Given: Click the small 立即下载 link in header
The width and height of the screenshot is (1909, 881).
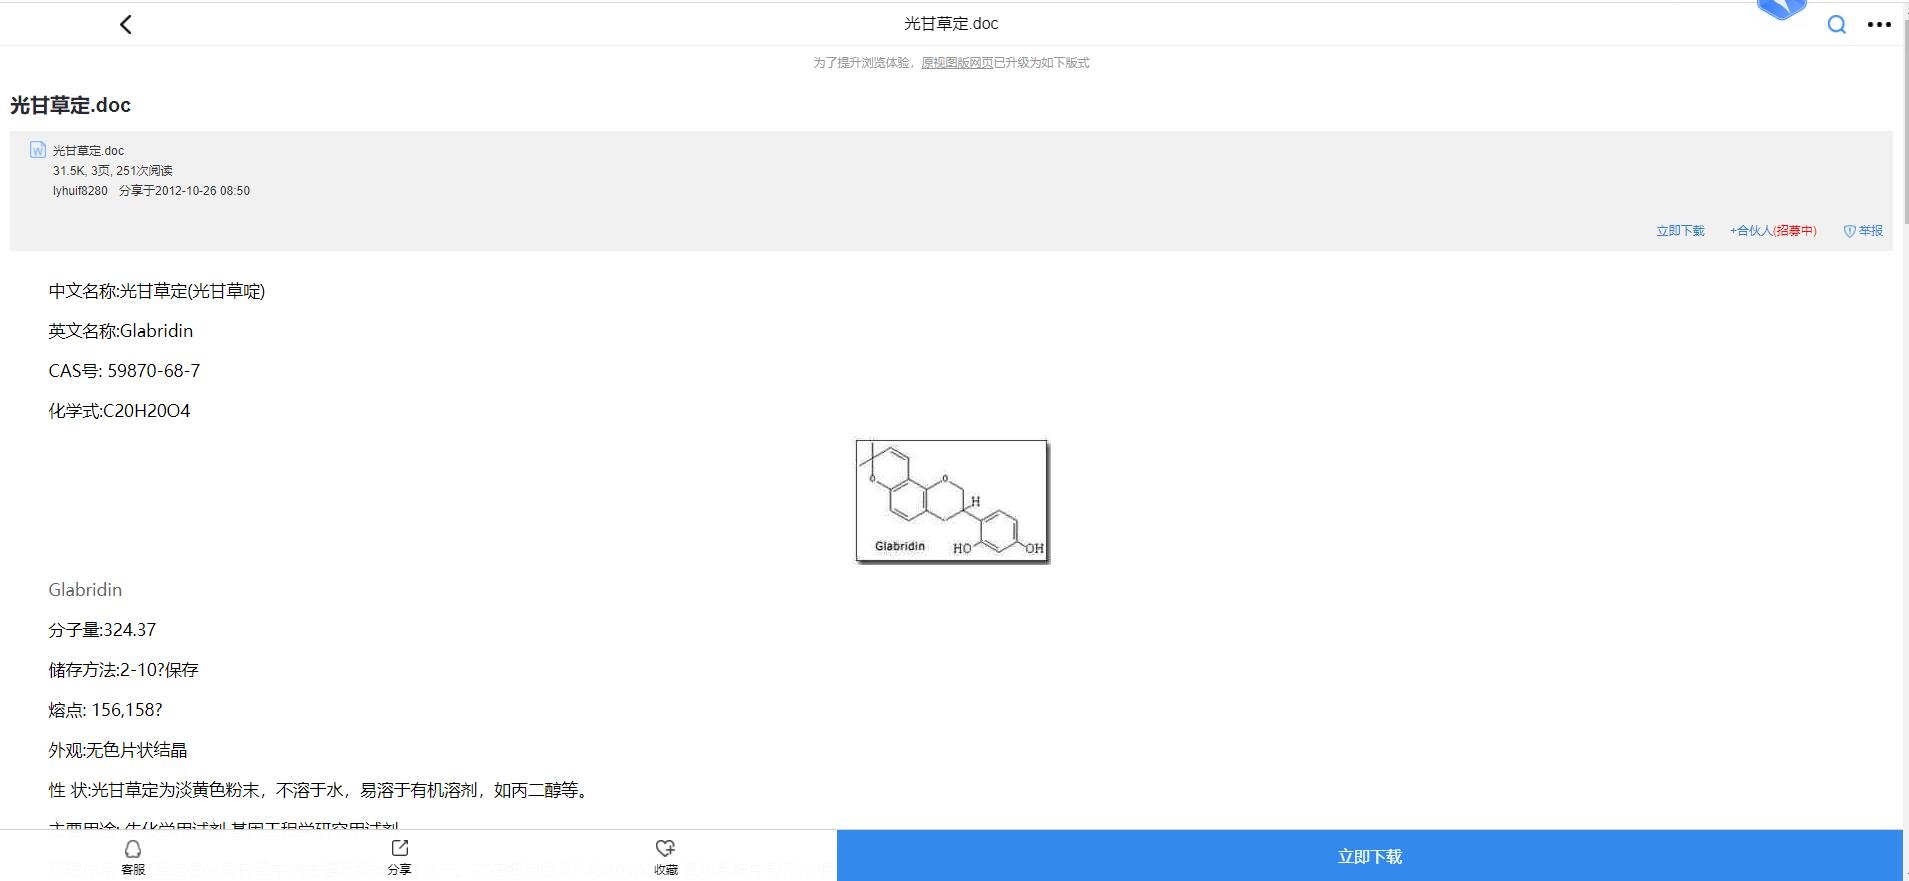Looking at the screenshot, I should pyautogui.click(x=1680, y=231).
